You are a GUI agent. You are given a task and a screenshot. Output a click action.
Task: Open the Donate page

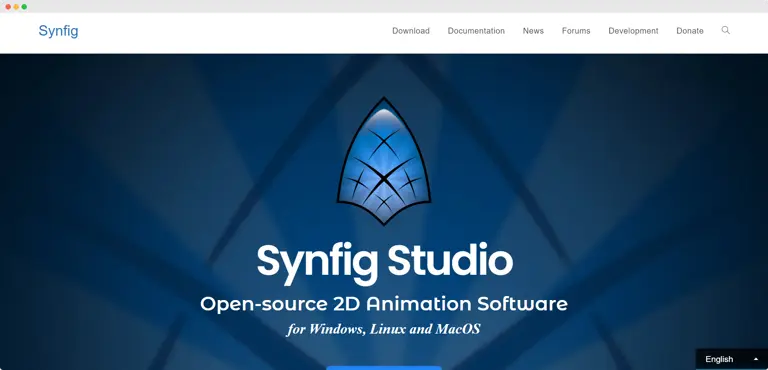tap(690, 31)
